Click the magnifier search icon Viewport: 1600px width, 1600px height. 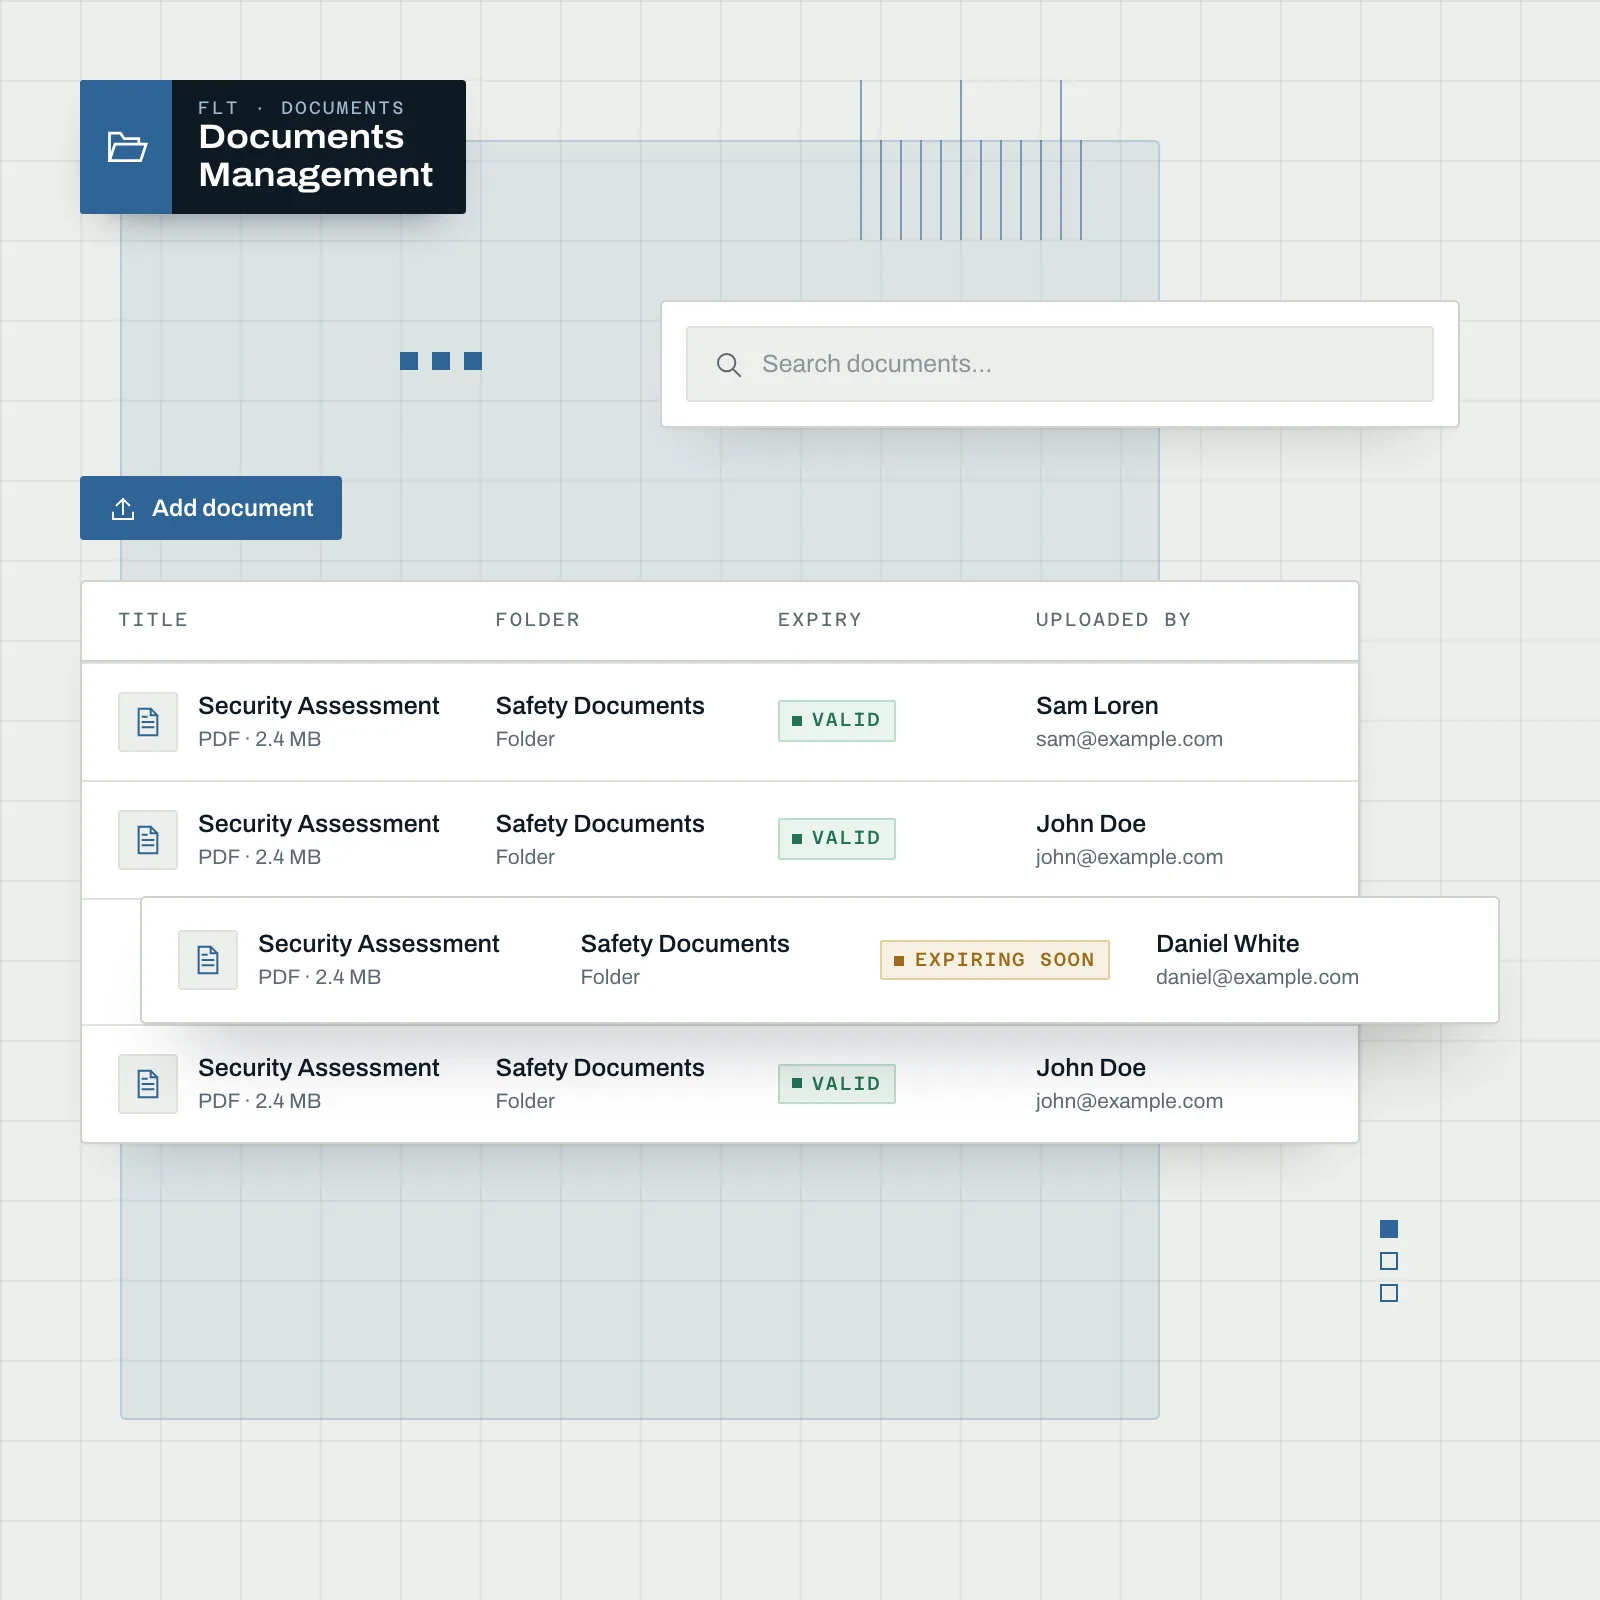[x=729, y=365]
